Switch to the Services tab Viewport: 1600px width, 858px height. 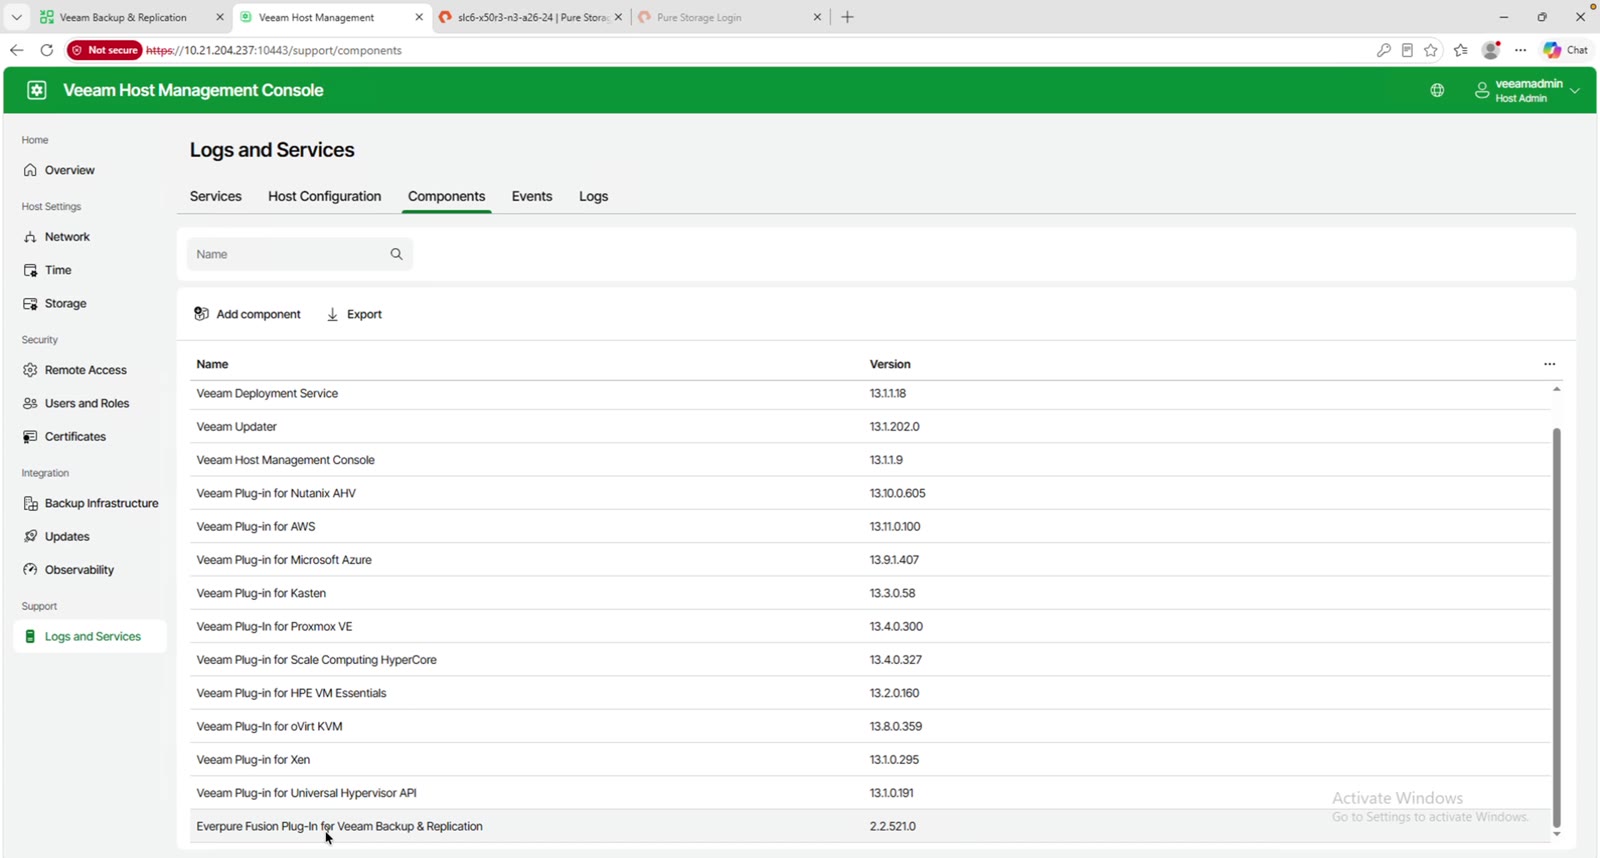click(216, 196)
